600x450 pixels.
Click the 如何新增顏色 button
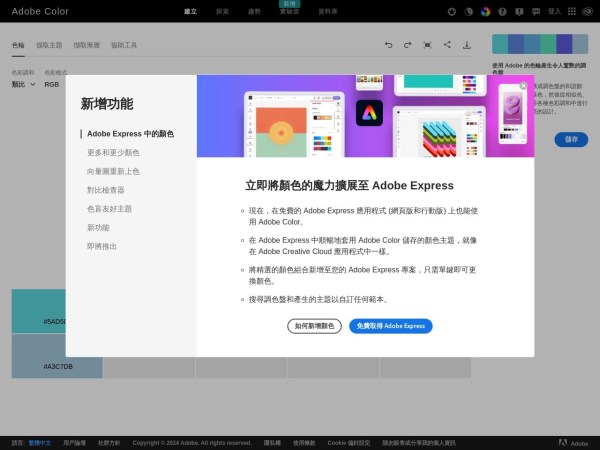(314, 326)
